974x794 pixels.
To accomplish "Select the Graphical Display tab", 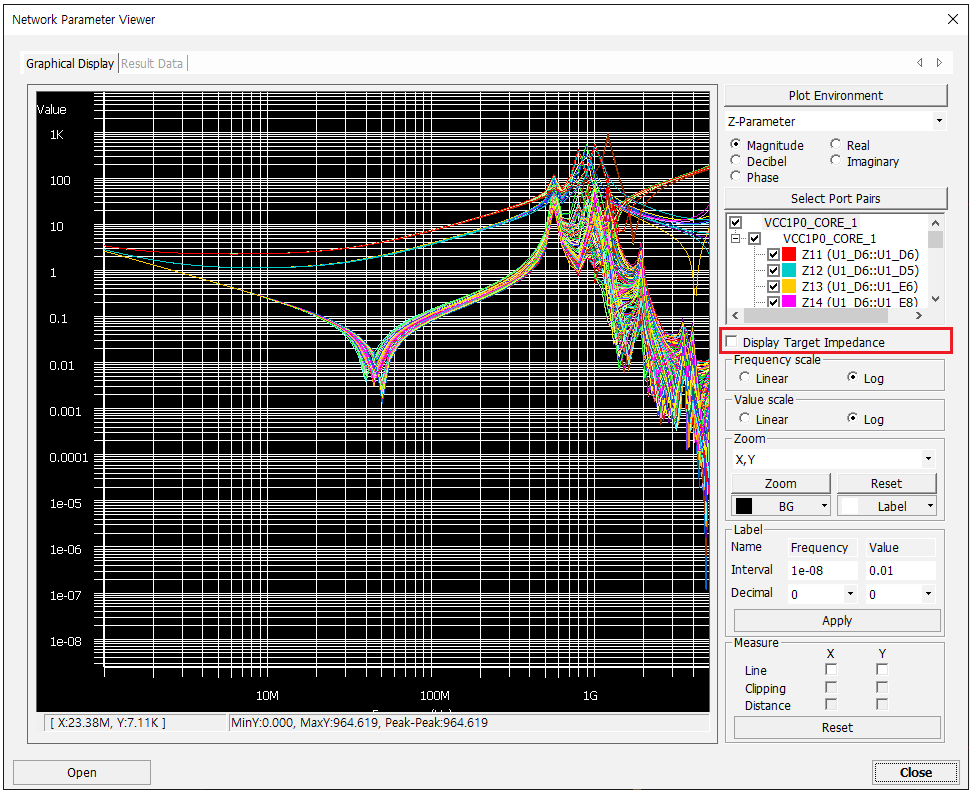I will click(x=70, y=63).
